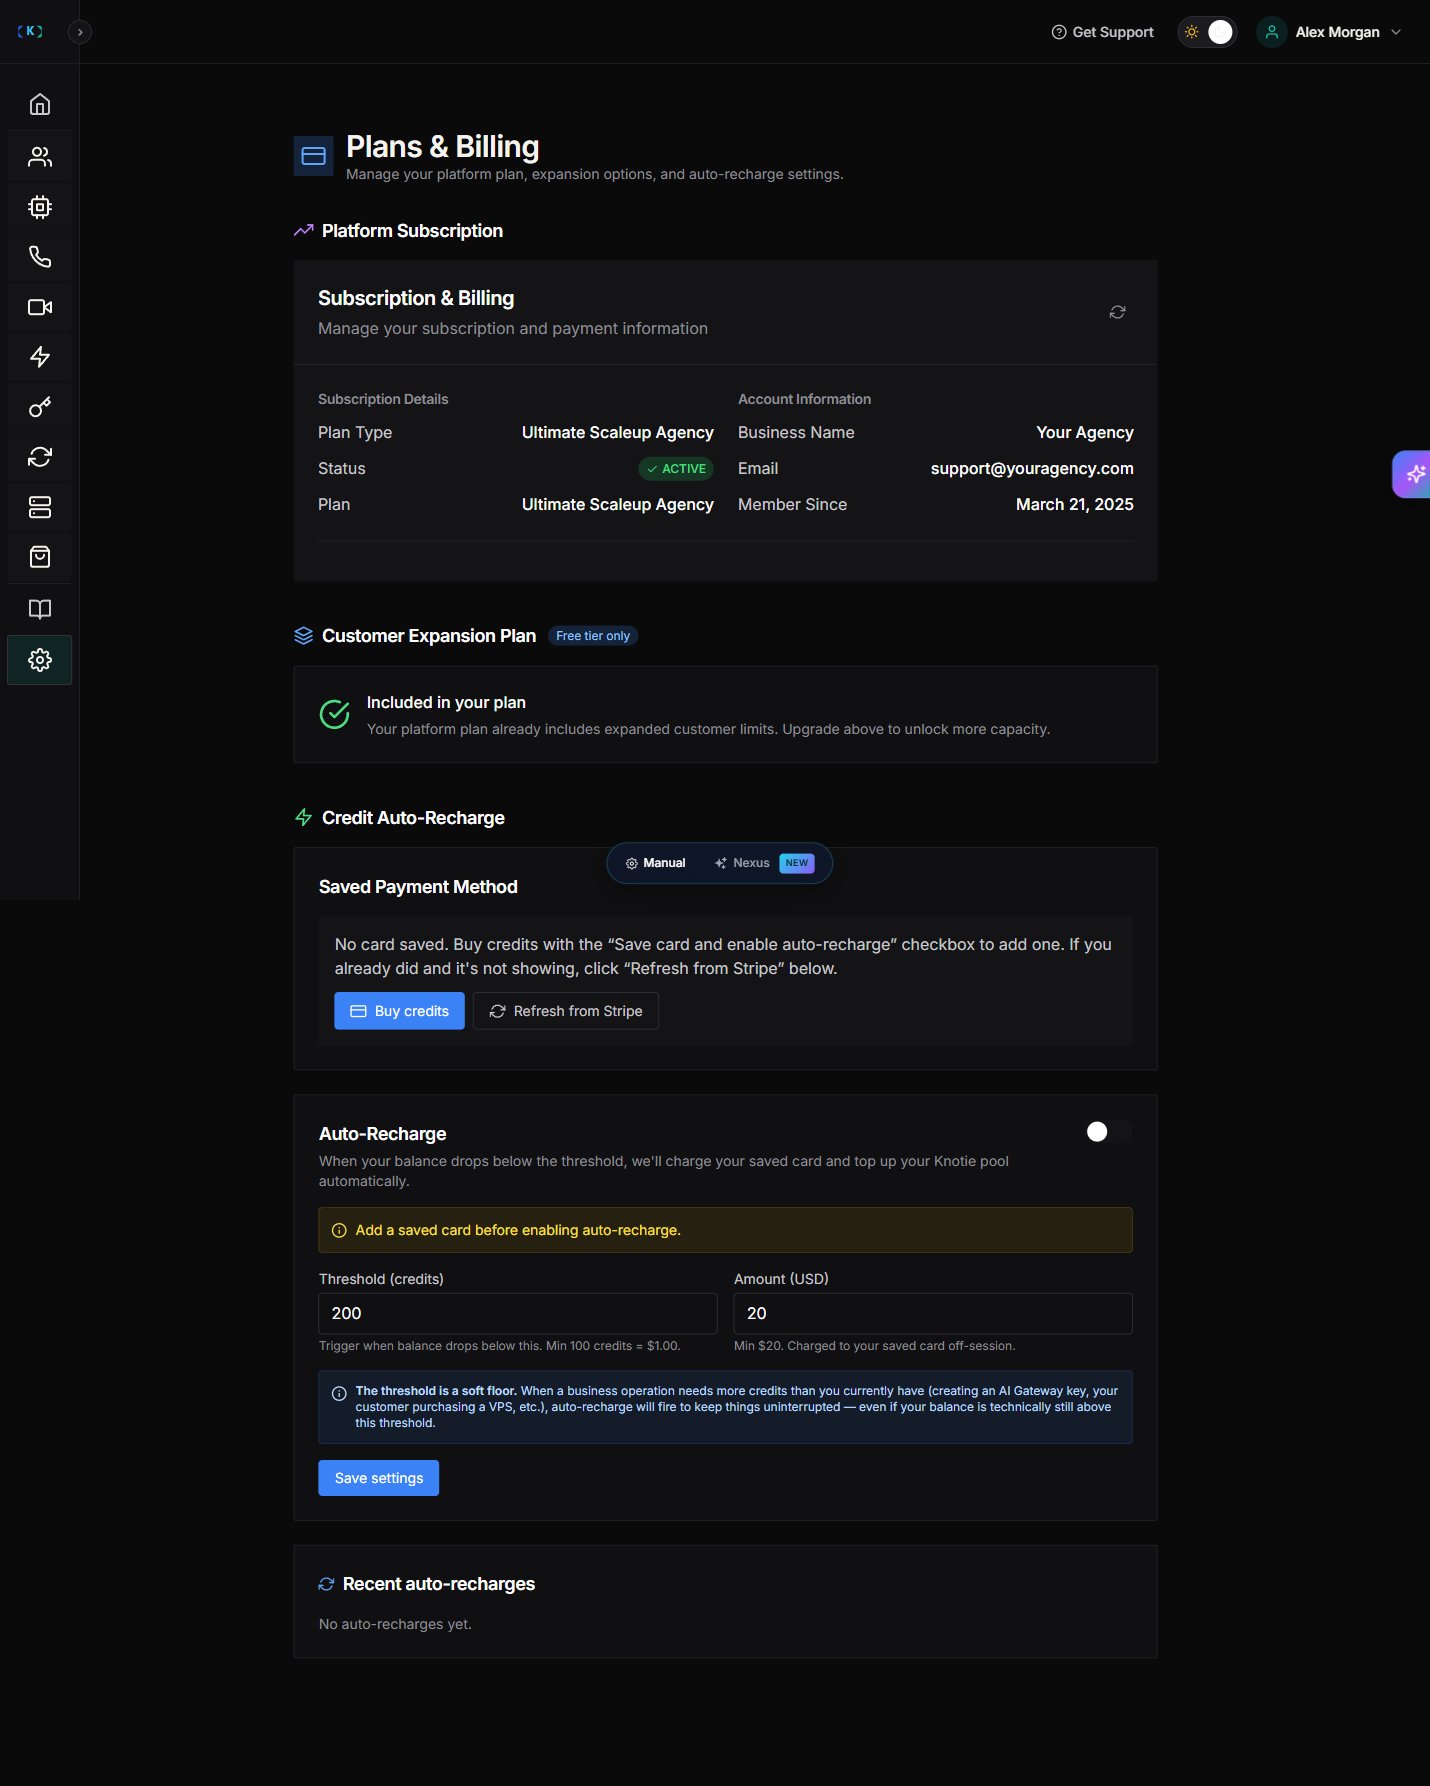Image resolution: width=1430 pixels, height=1786 pixels.
Task: Expand the sidebar with the chevron button
Action: [80, 32]
